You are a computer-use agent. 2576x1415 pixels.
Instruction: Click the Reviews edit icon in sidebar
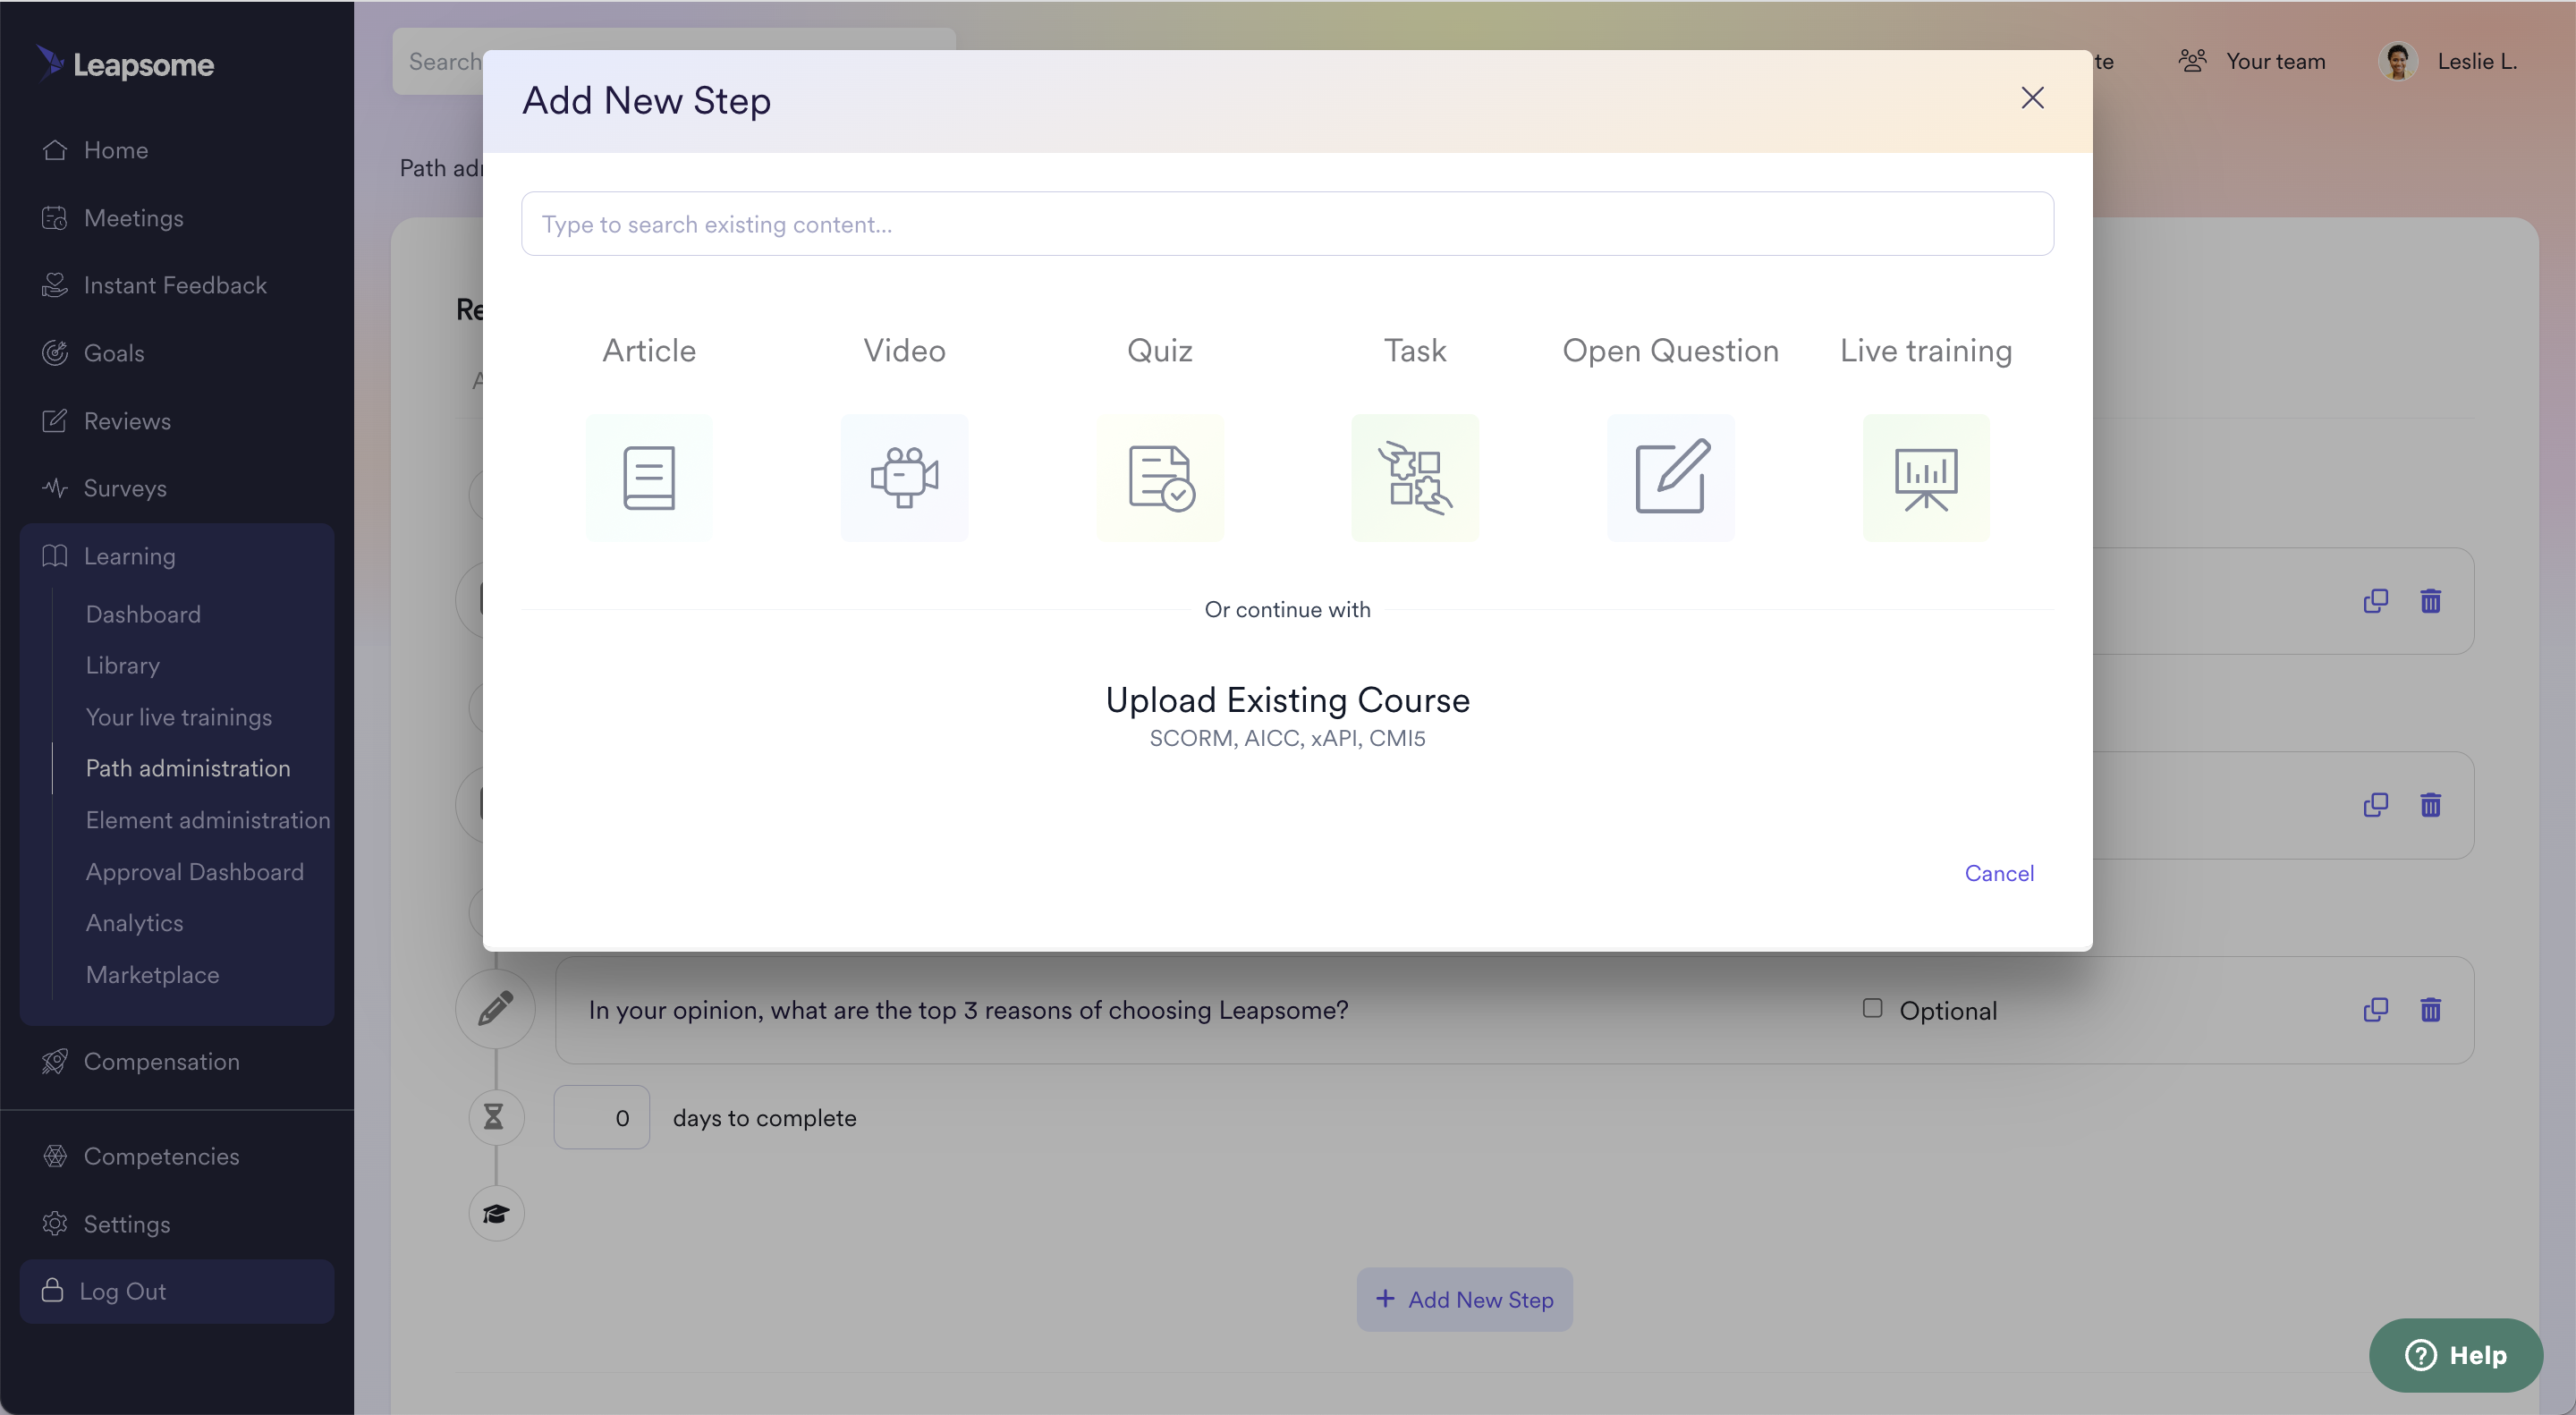tap(55, 421)
